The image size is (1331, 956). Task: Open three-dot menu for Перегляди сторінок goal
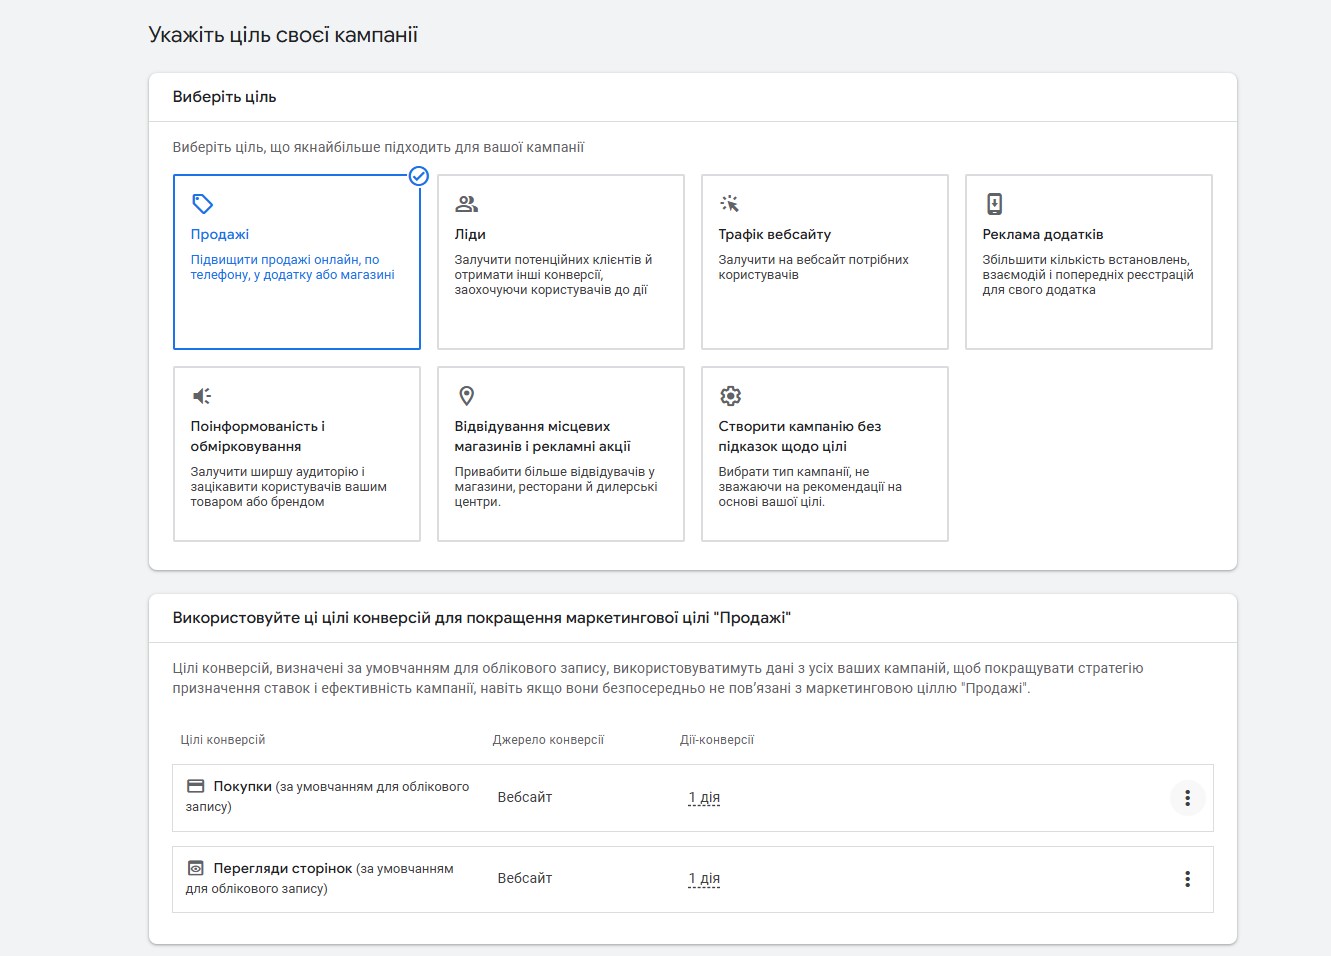click(1187, 879)
